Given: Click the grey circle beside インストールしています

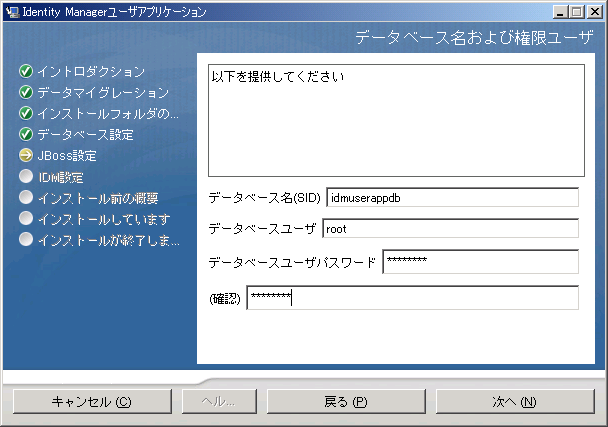Looking at the screenshot, I should pos(26,218).
